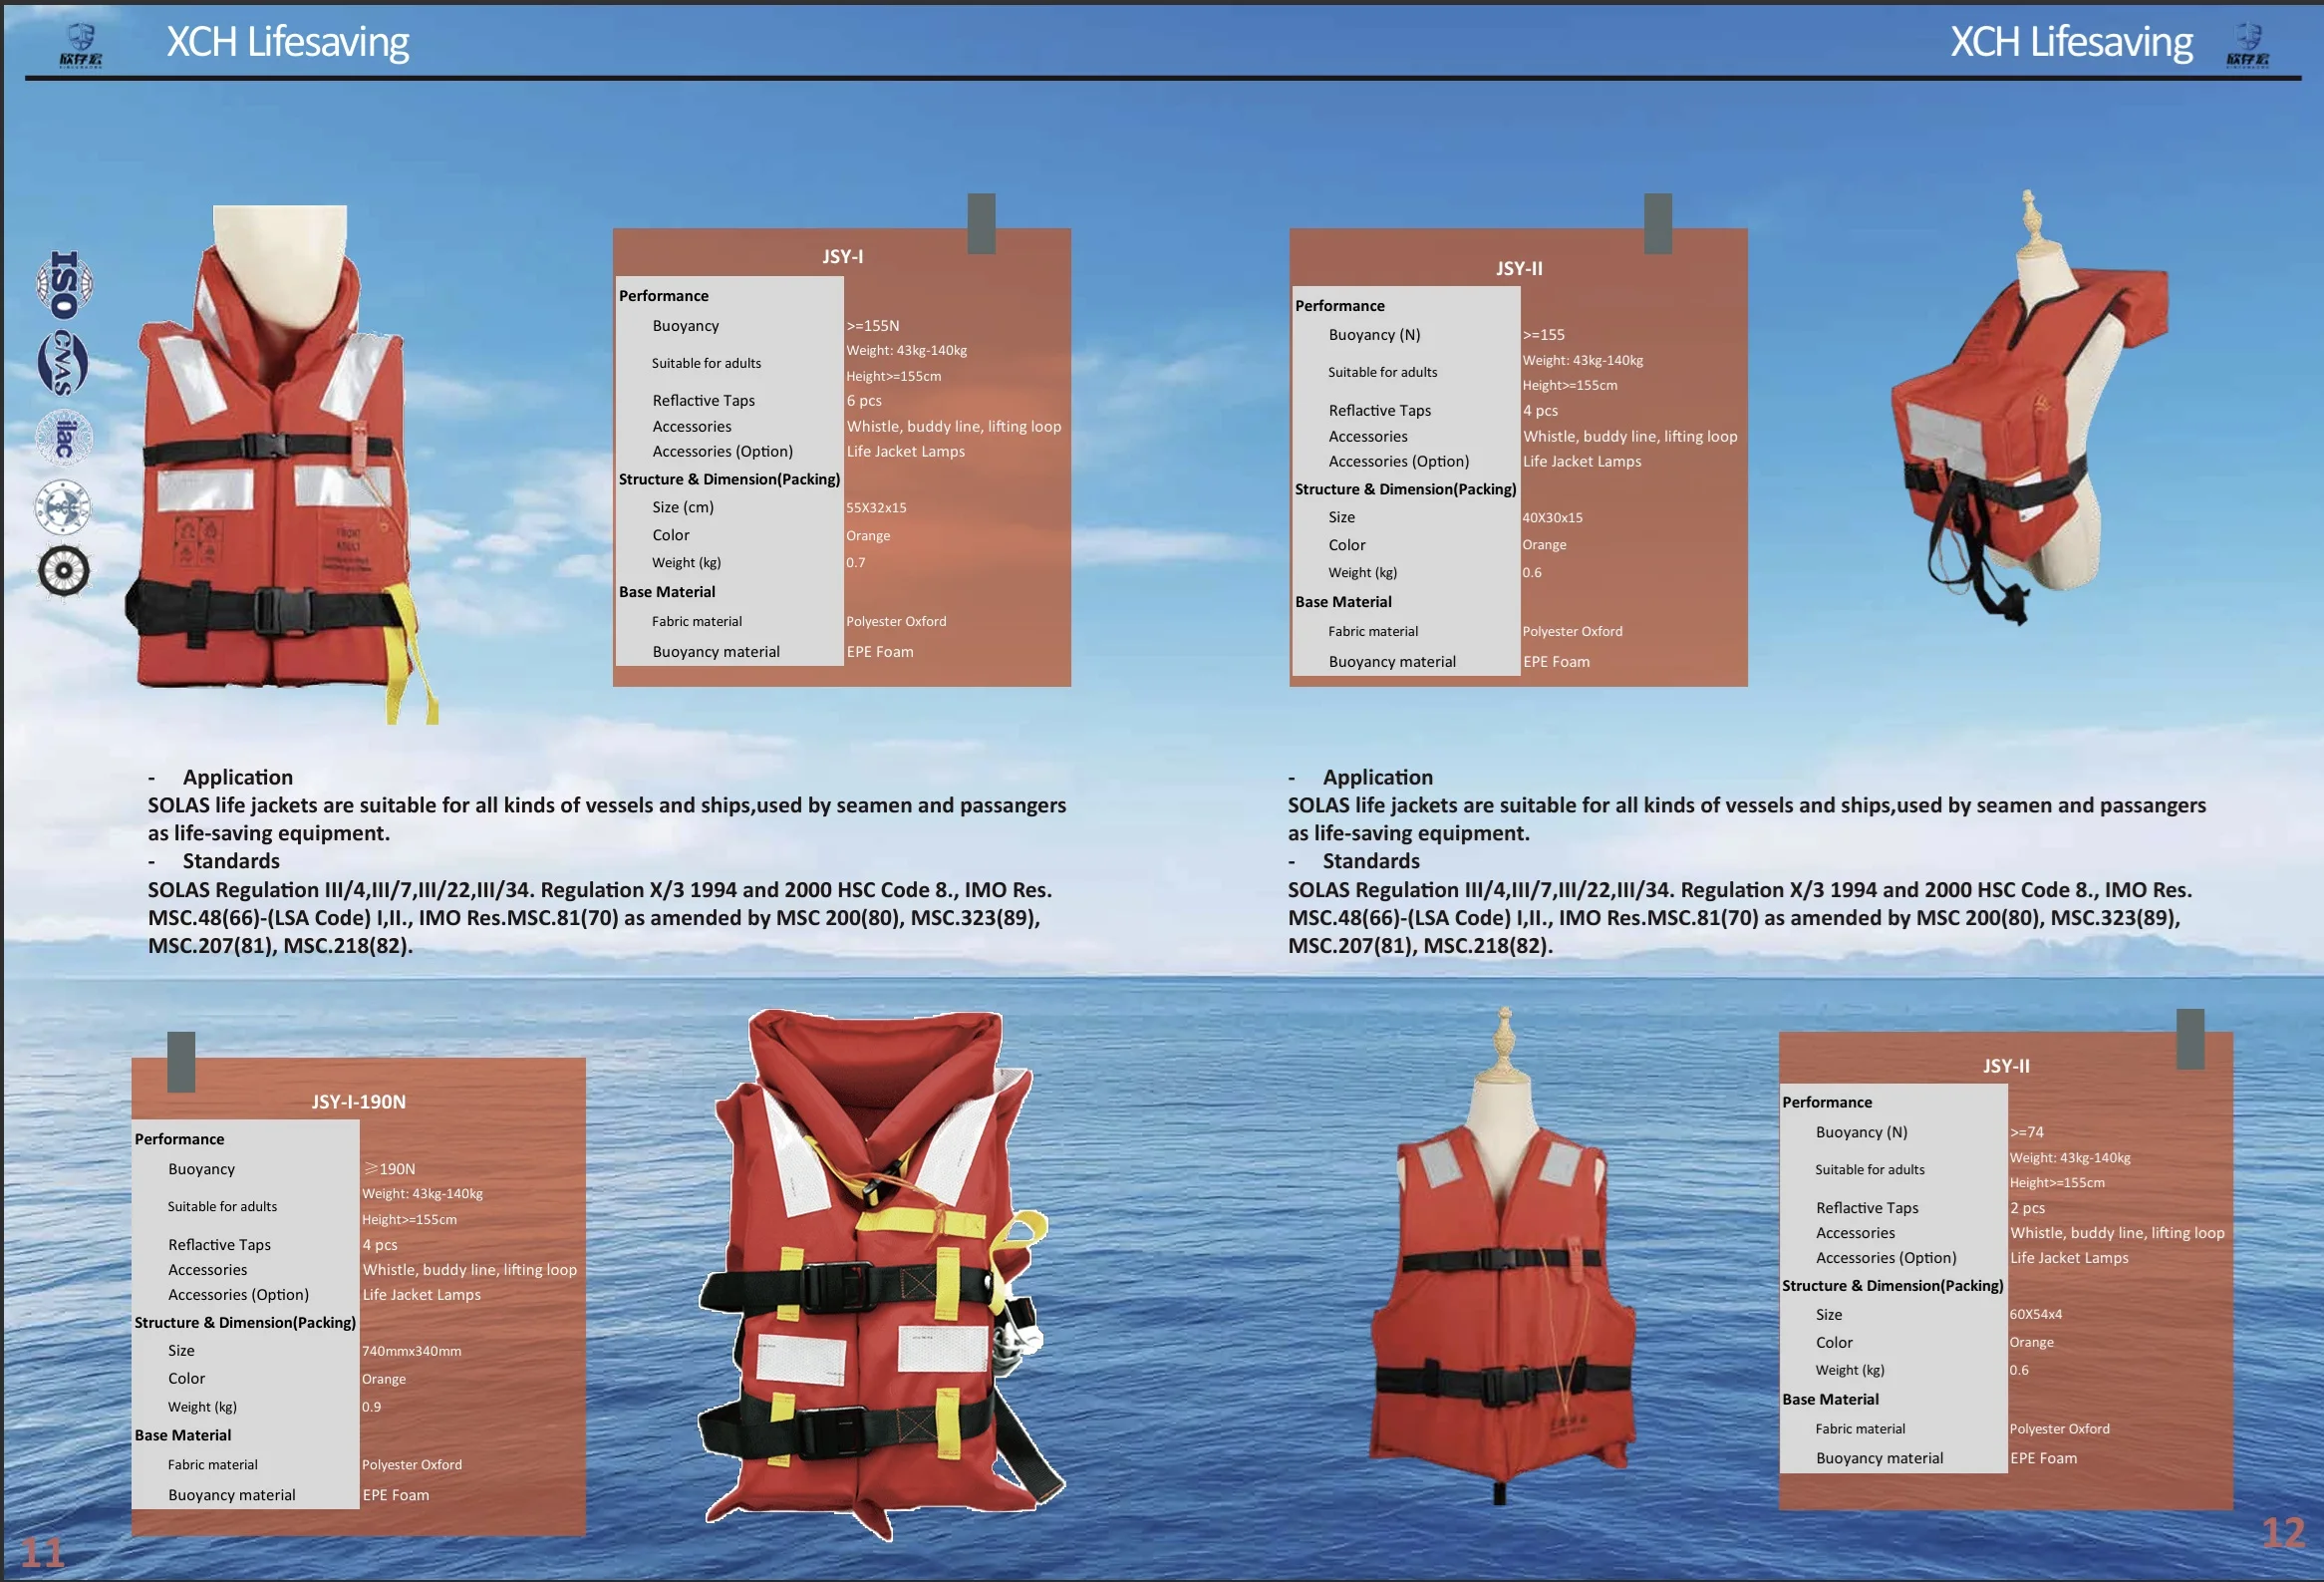
Task: Enable the Accessories (Option) for JSY-II
Action: click(1398, 461)
